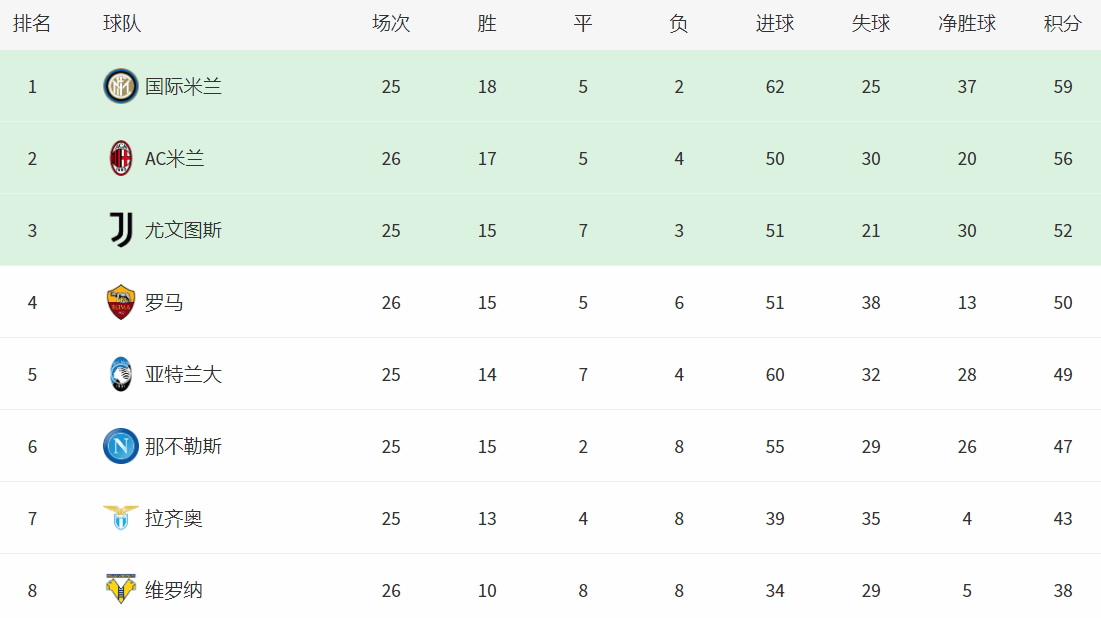The width and height of the screenshot is (1101, 618).
Task: Click the Atalanta club crest
Action: (x=121, y=374)
